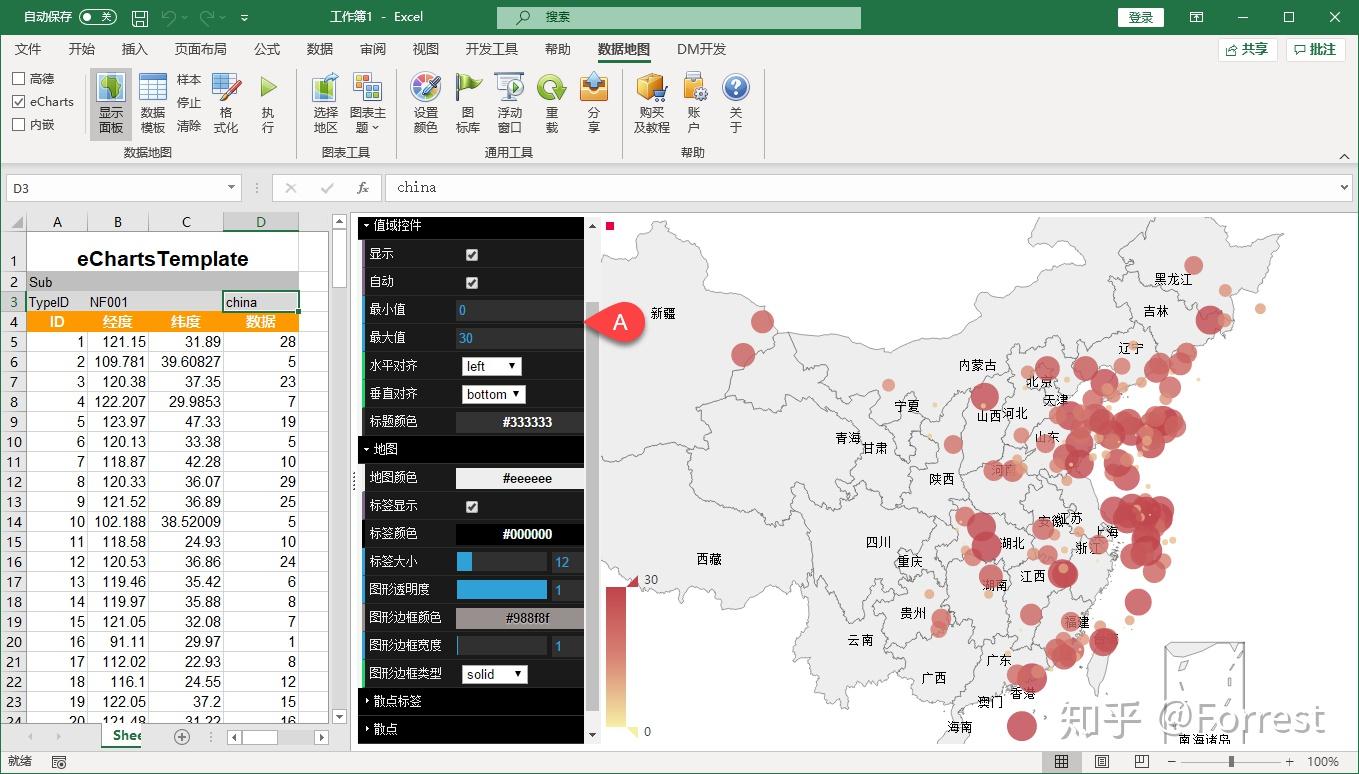The image size is (1359, 774).
Task: Open the 选择地区 region selector
Action: [x=325, y=100]
